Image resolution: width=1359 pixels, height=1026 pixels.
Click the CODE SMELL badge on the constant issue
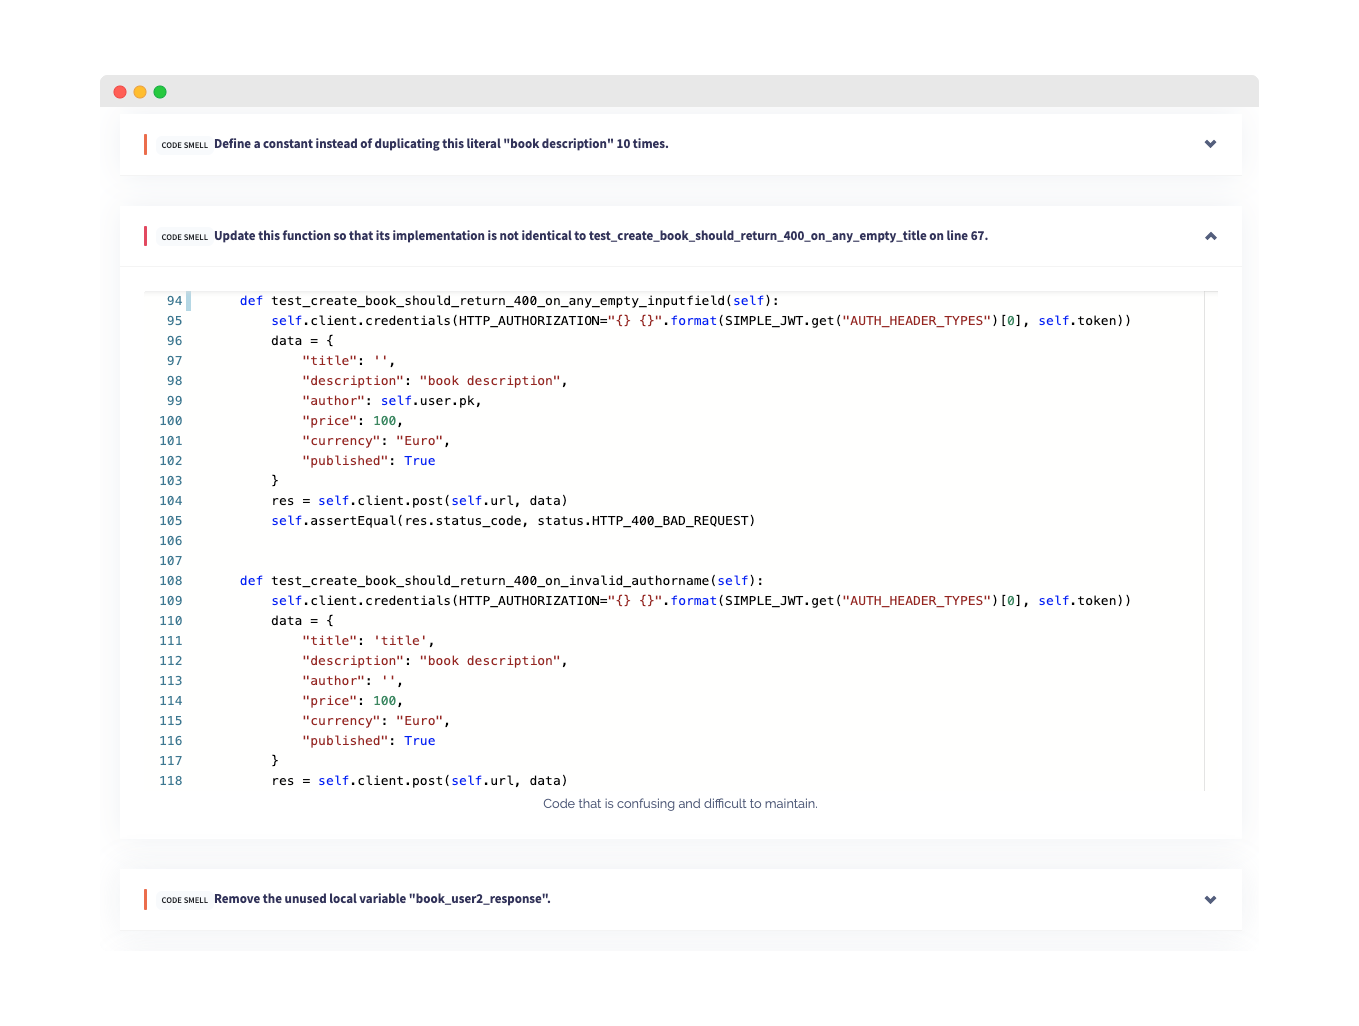pyautogui.click(x=185, y=145)
